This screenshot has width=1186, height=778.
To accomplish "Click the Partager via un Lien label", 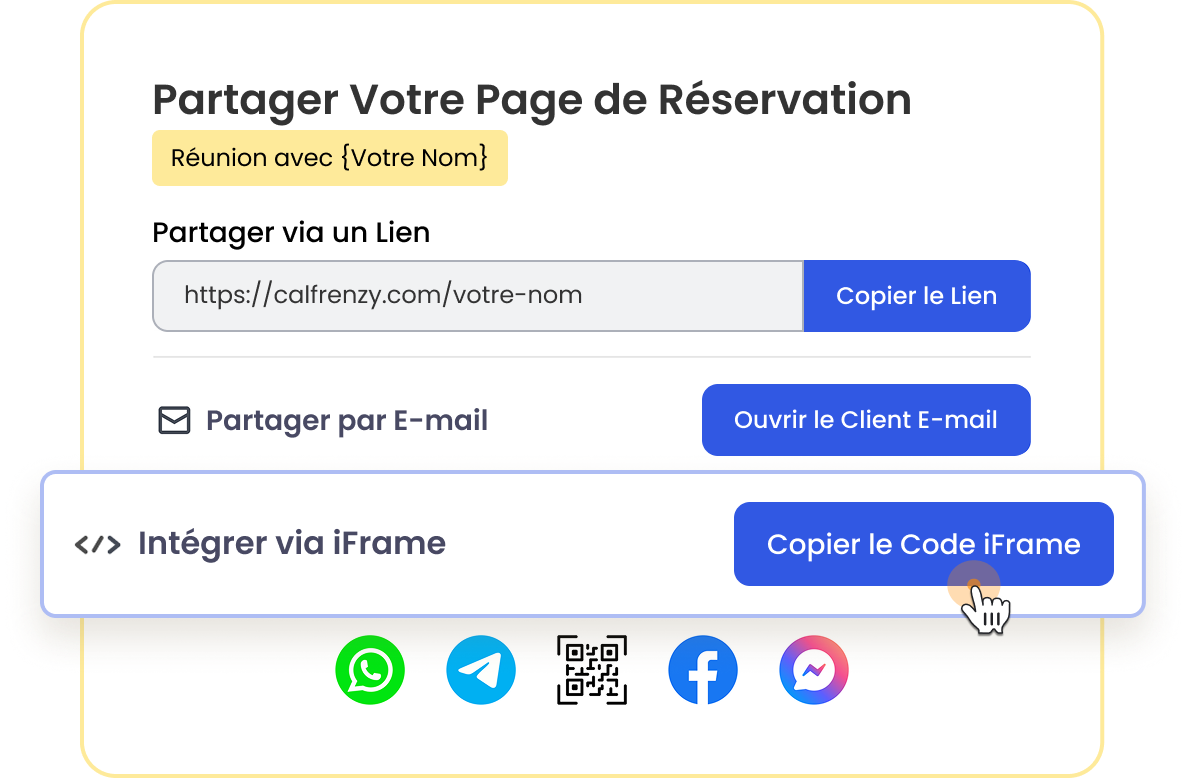I will pos(290,233).
